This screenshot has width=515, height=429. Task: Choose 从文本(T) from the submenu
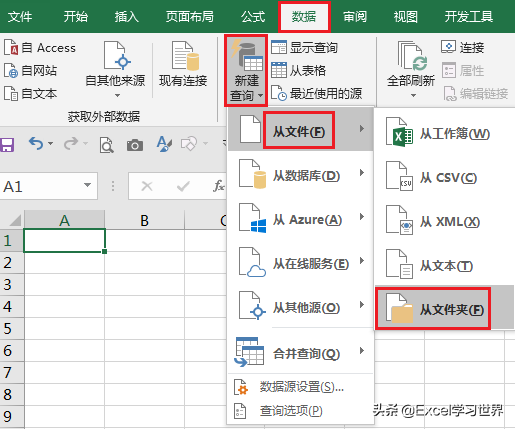tap(445, 265)
